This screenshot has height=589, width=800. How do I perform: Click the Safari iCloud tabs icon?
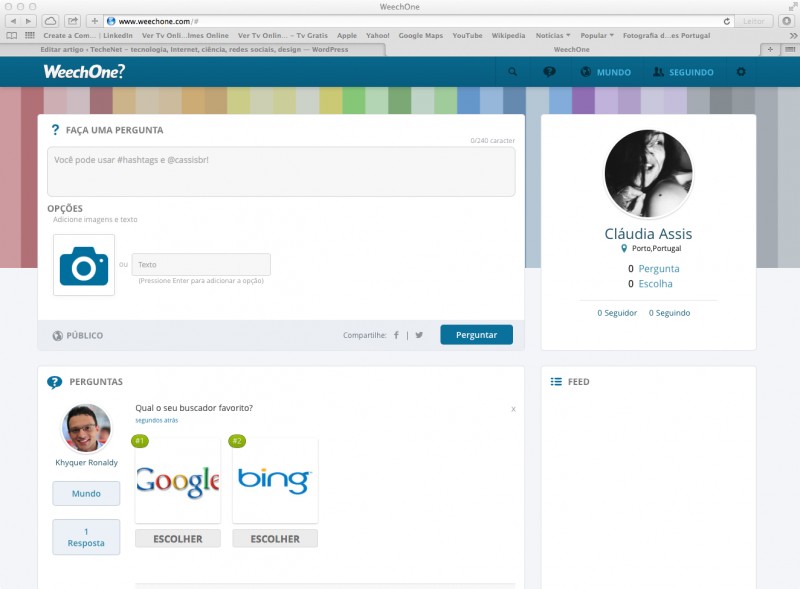pyautogui.click(x=50, y=21)
